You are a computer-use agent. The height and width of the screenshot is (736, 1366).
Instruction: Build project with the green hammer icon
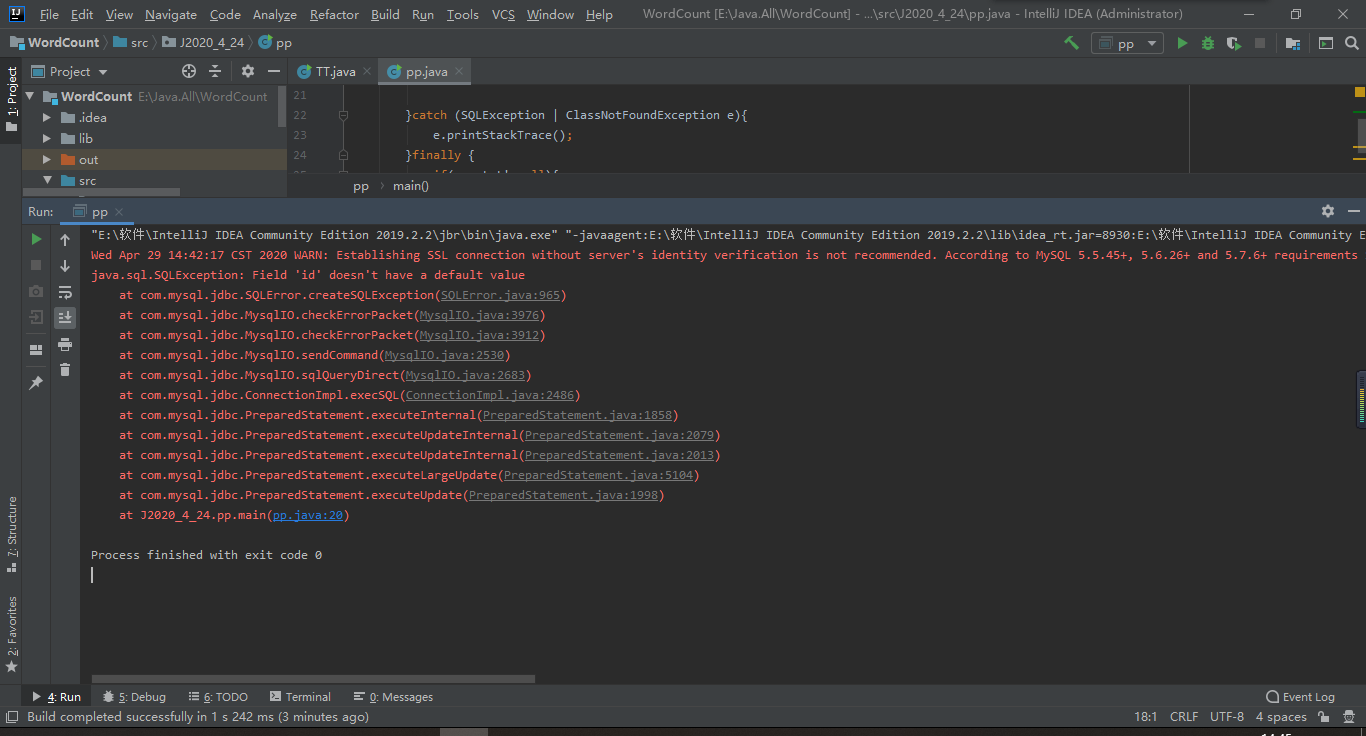click(x=1071, y=43)
